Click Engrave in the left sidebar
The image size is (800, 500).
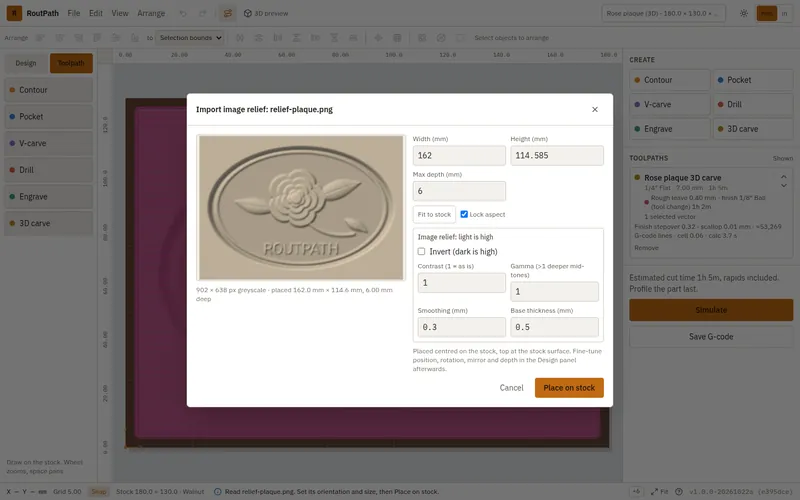[48, 196]
